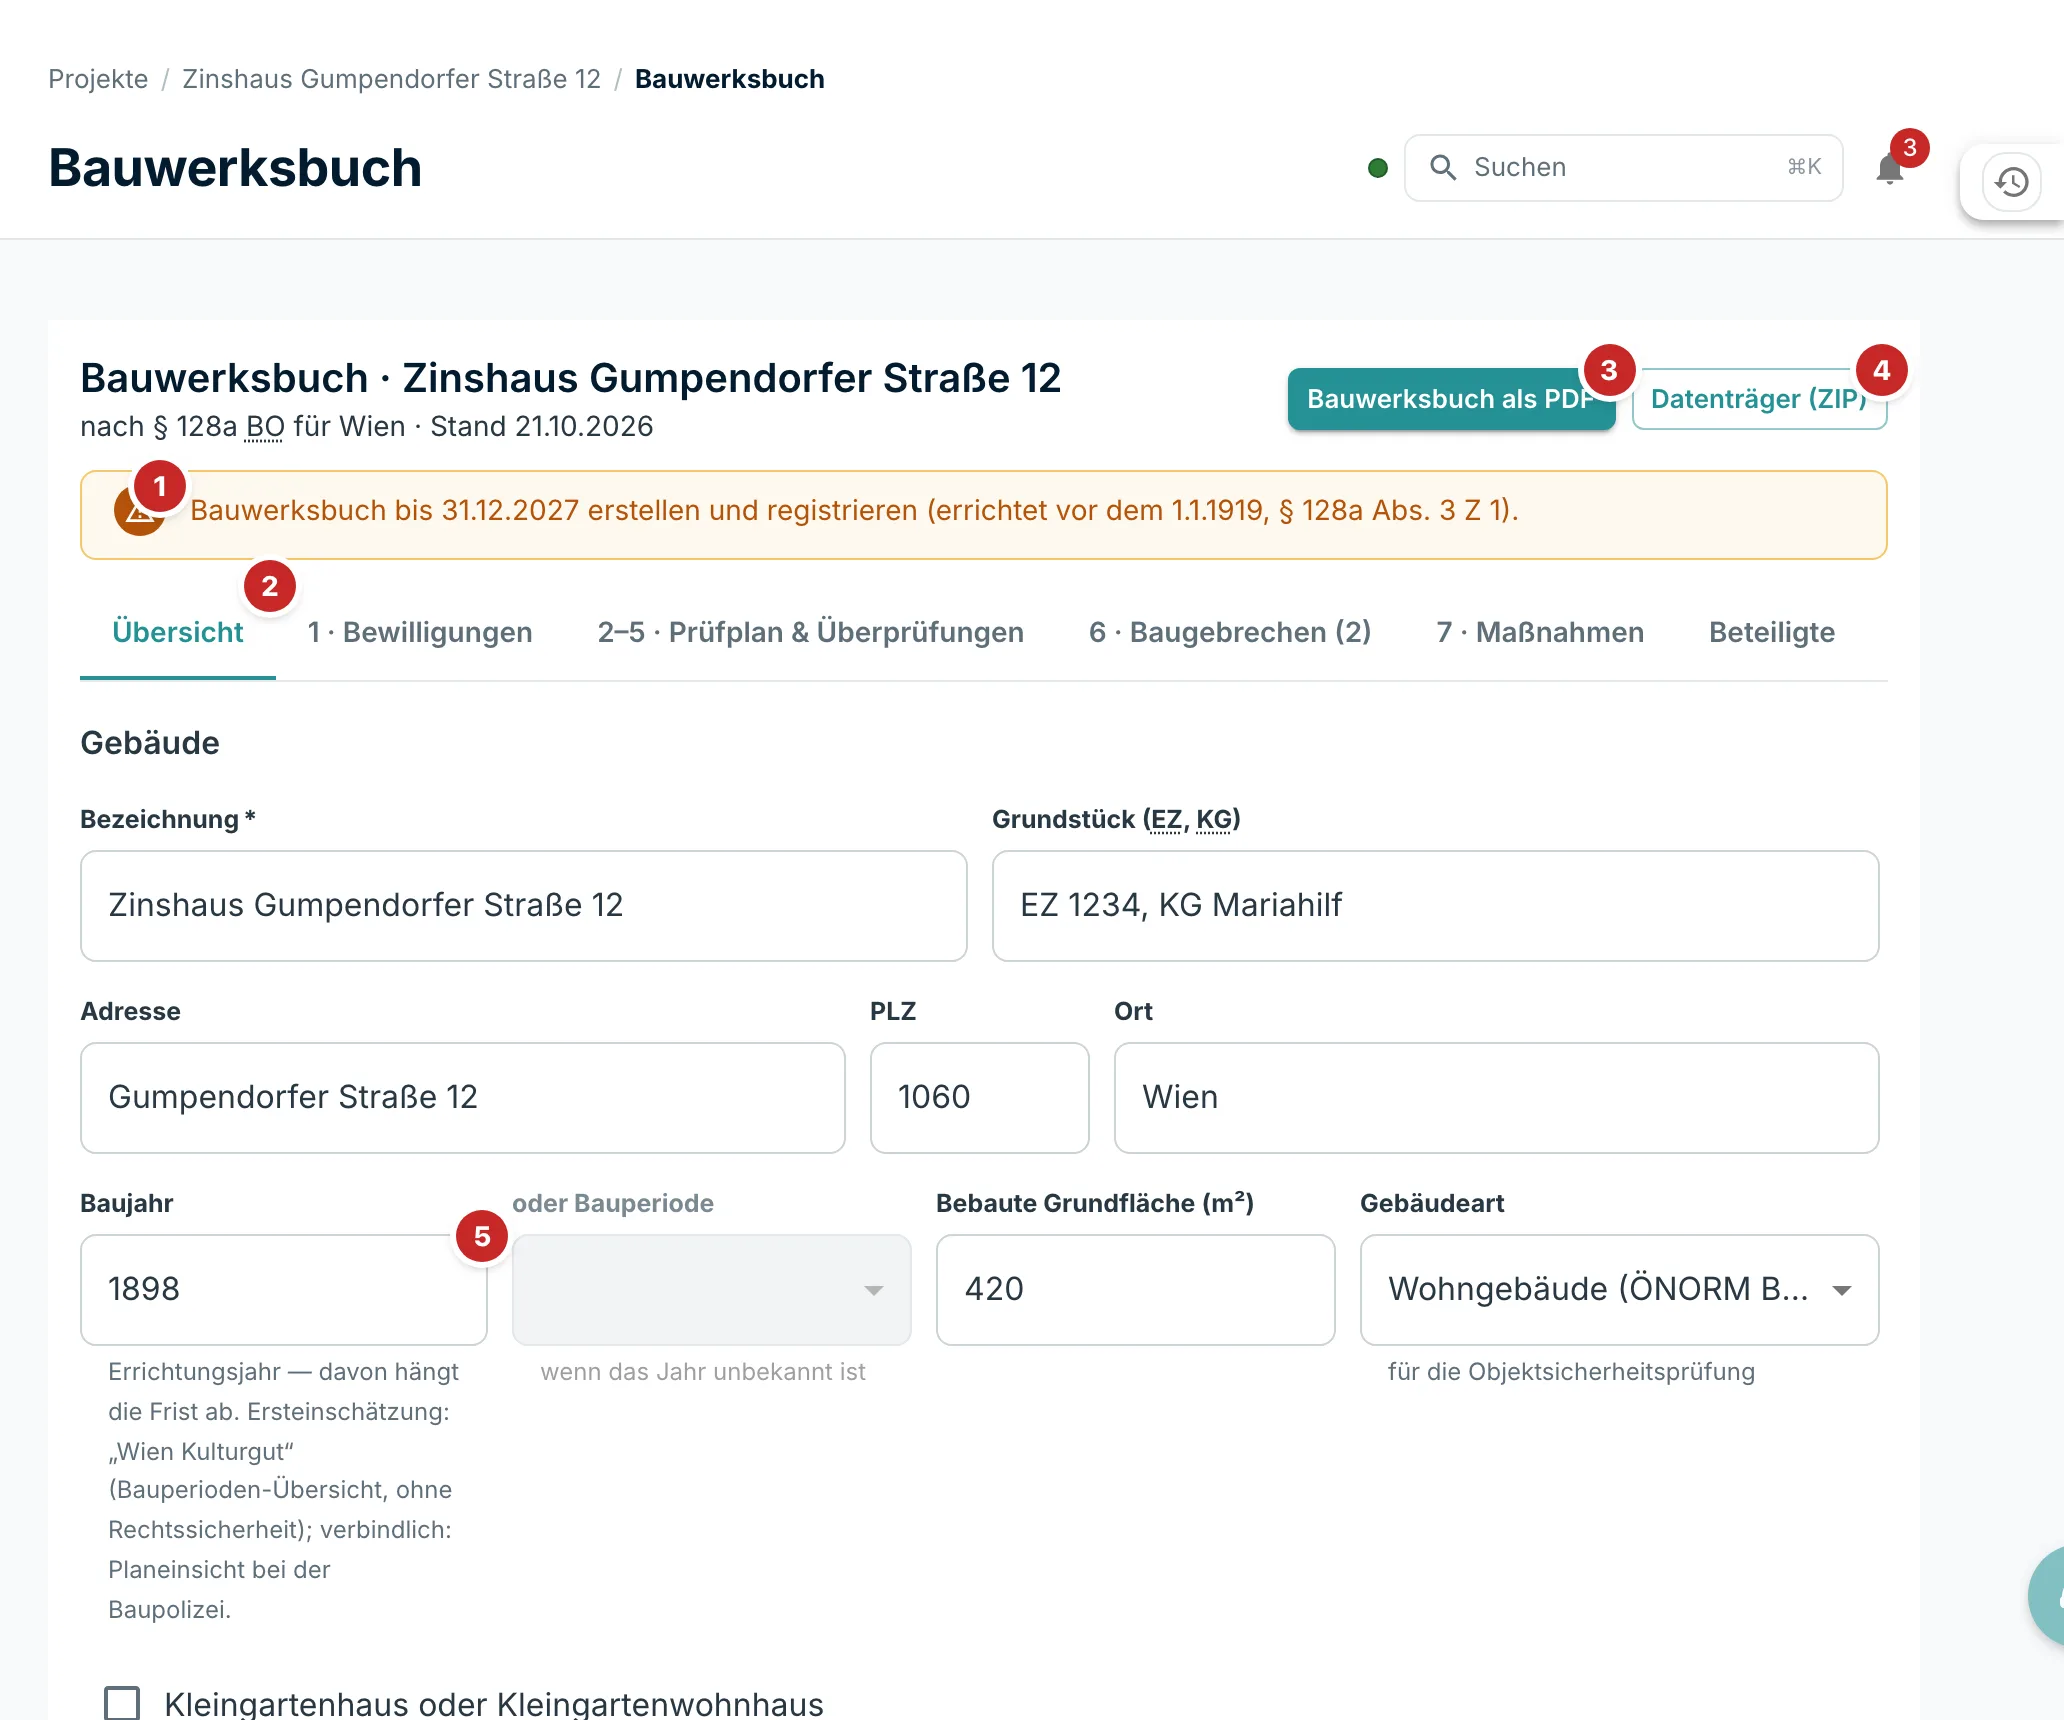Tick the Kleingartenhaus oder Kleingartenwohnhaus checkbox
This screenshot has width=2064, height=1720.
pyautogui.click(x=122, y=1703)
